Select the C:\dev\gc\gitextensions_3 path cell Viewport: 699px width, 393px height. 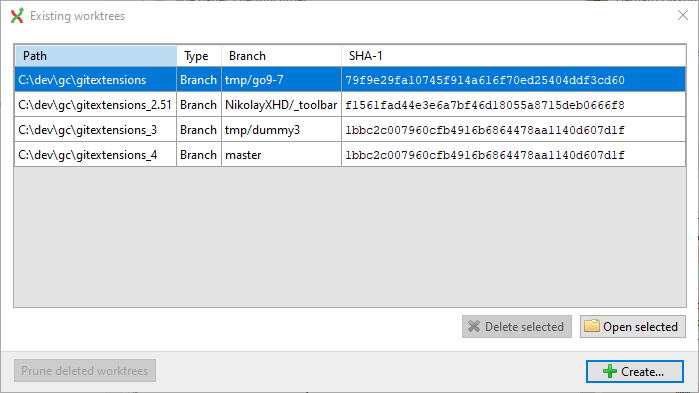(x=96, y=130)
